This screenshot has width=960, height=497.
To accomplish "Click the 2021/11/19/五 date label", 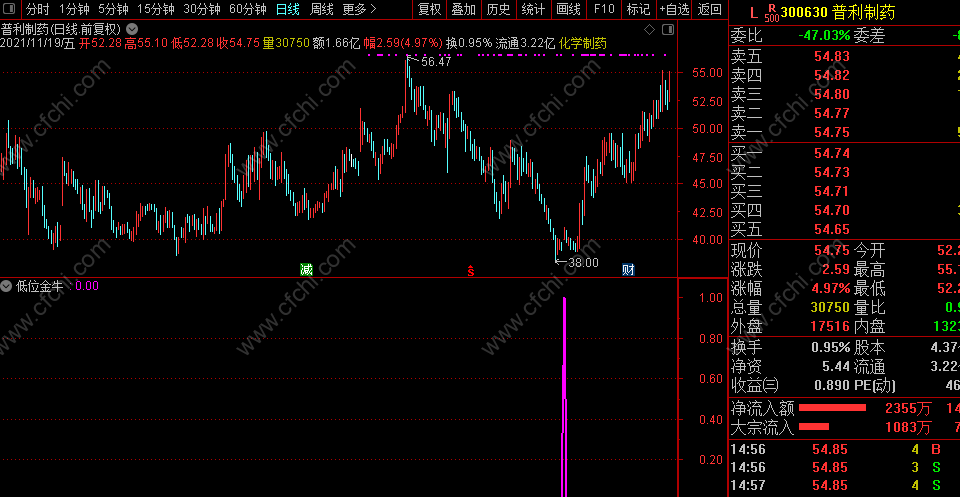I will [x=38, y=43].
